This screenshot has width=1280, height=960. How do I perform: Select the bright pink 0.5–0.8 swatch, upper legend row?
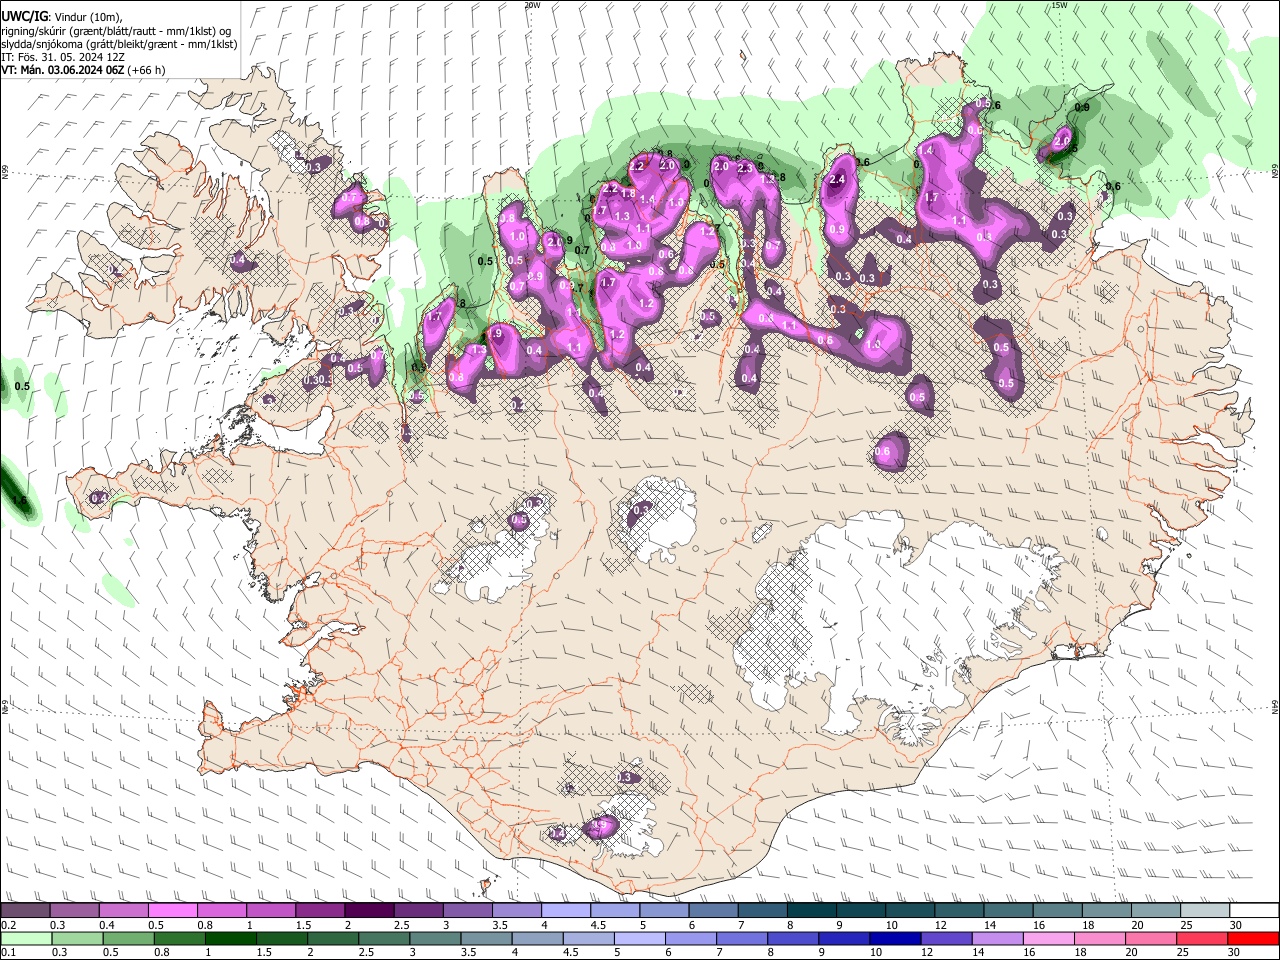click(172, 911)
